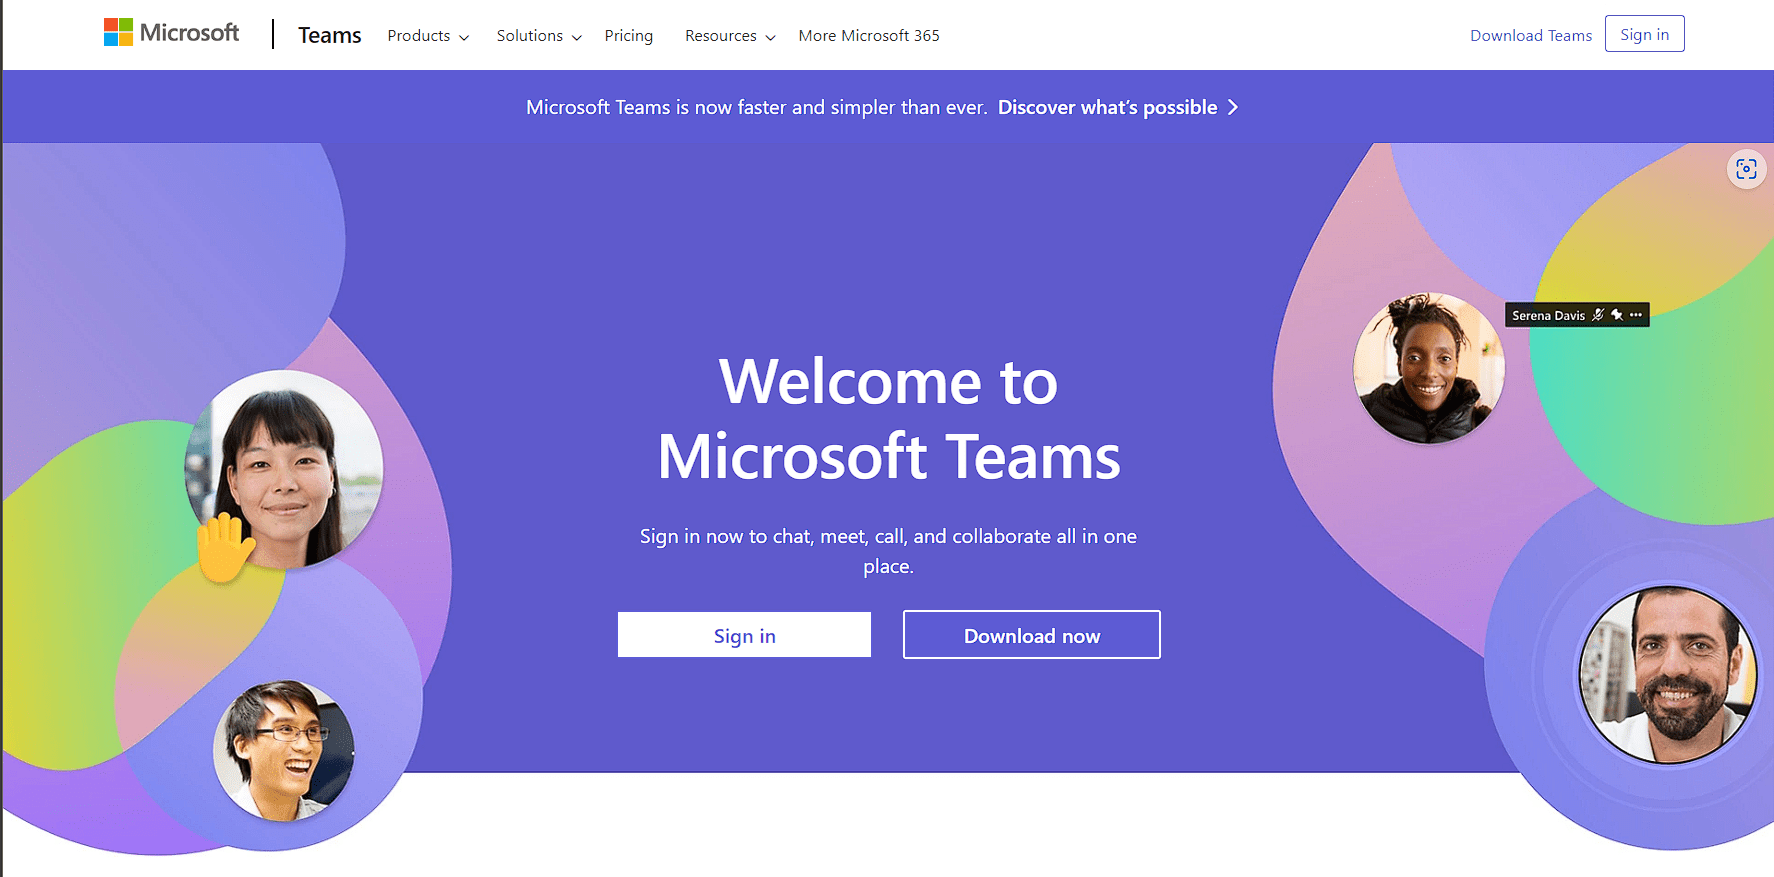This screenshot has width=1774, height=877.
Task: Open the visual search icon on hero image
Action: pos(1746,169)
